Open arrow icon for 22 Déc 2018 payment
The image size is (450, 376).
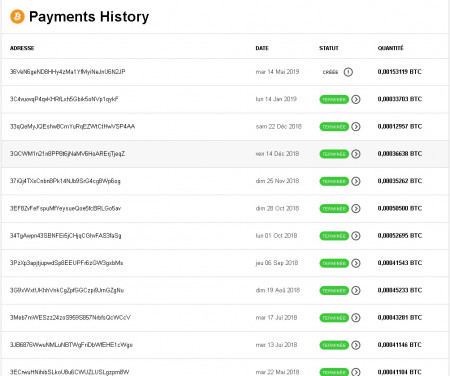[x=356, y=127]
